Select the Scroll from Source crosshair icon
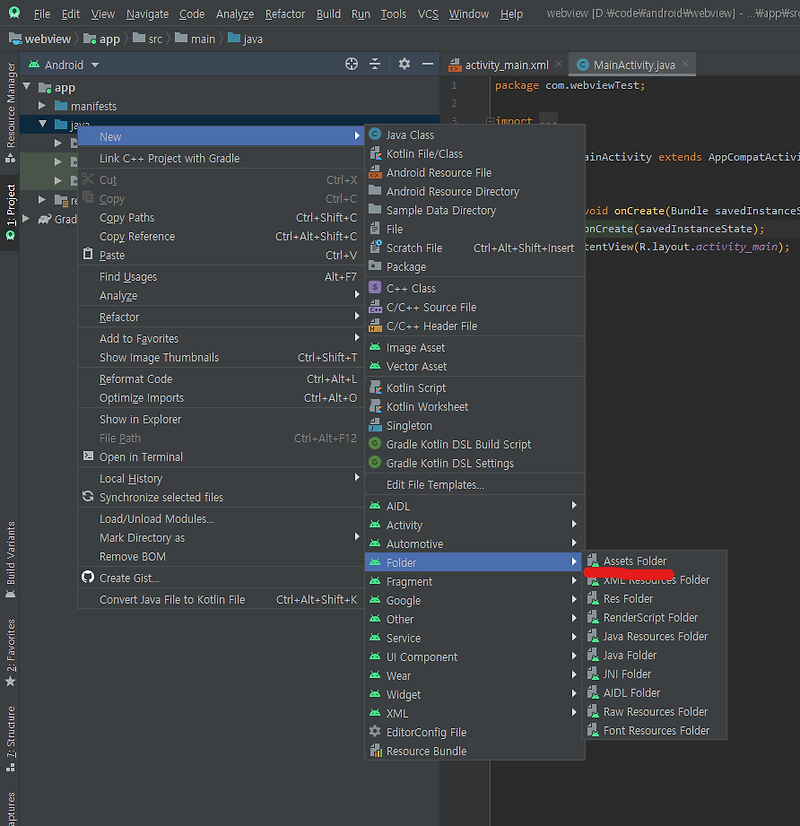The image size is (800, 826). 351,63
